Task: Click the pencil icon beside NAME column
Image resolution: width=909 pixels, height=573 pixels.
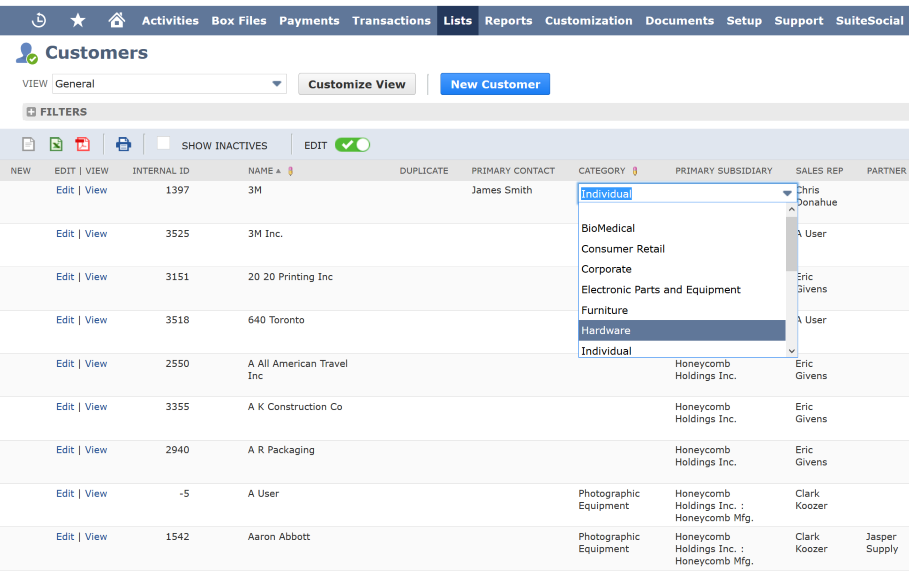Action: [x=290, y=171]
